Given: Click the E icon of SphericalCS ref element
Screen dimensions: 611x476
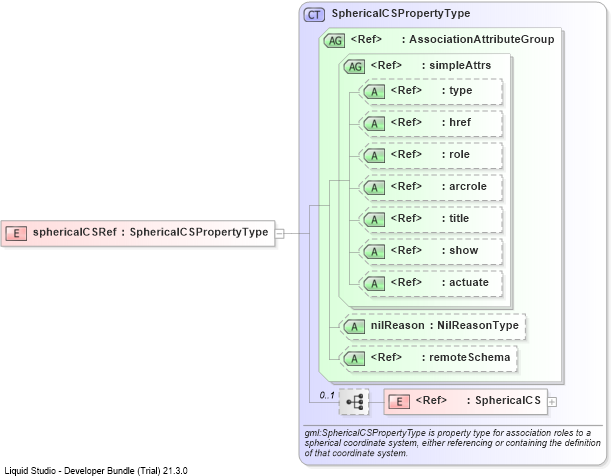Looking at the screenshot, I should coord(399,402).
